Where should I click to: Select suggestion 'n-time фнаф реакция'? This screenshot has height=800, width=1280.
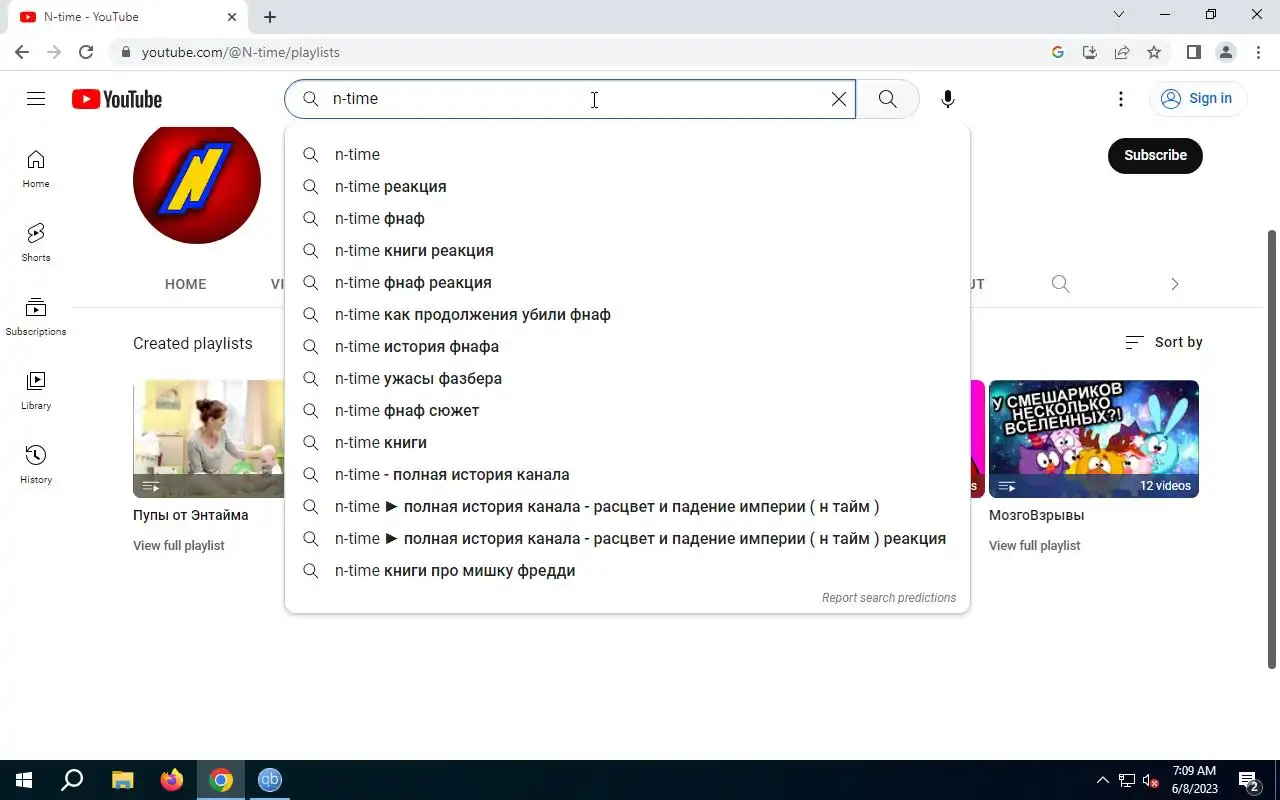627,282
